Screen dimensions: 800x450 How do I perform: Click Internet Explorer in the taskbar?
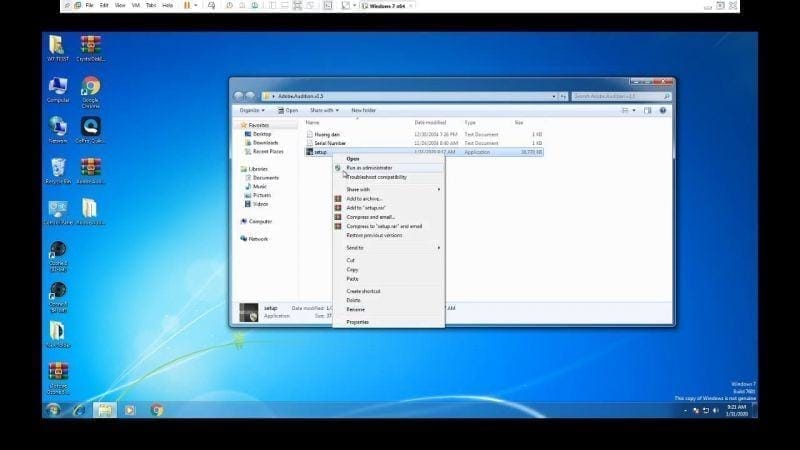(x=78, y=410)
